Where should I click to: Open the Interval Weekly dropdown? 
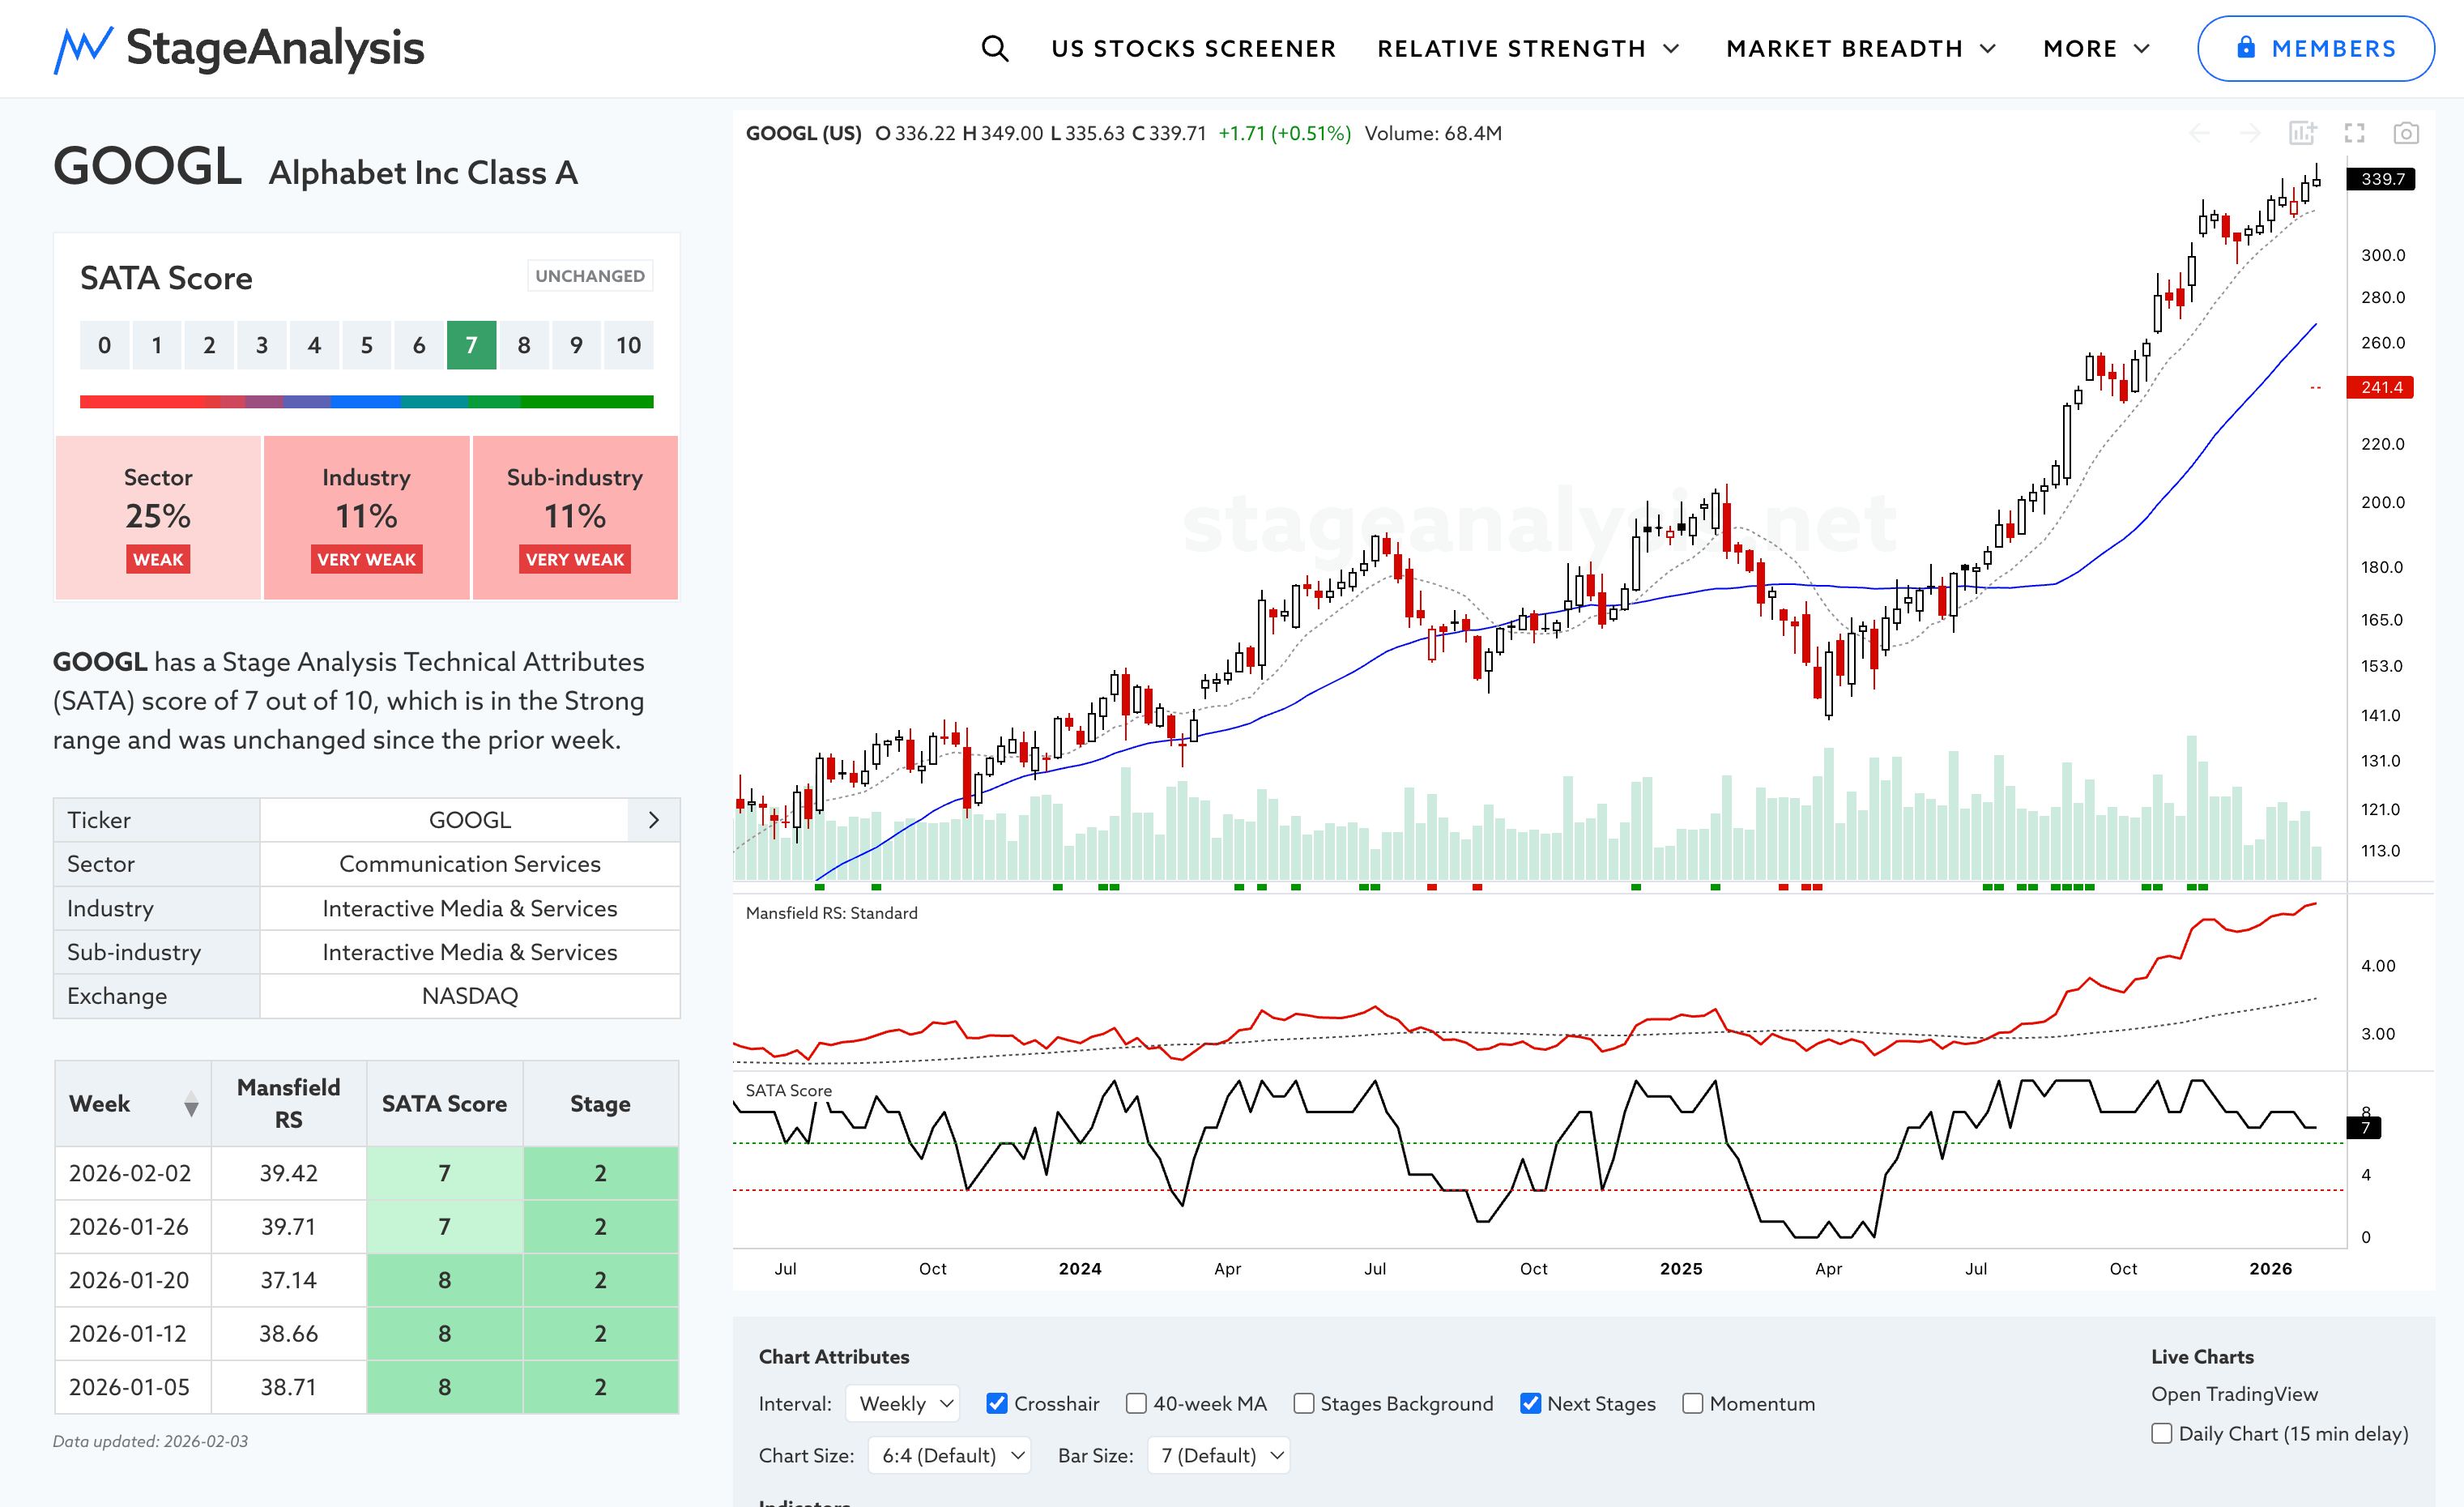click(903, 1403)
